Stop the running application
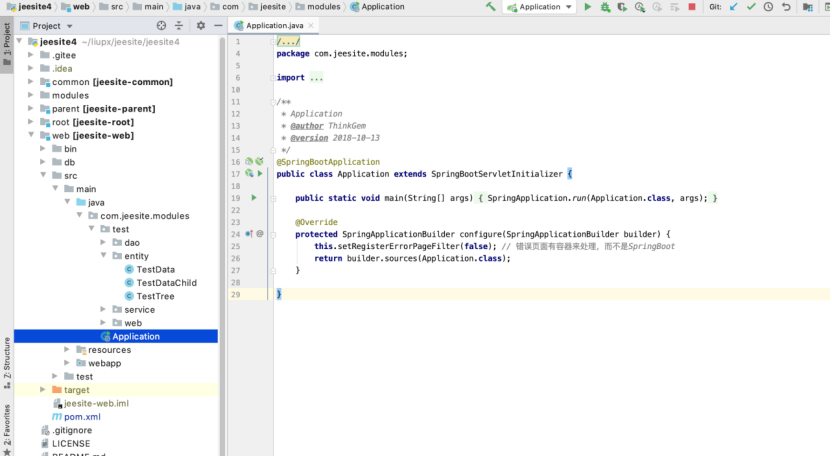 (692, 7)
